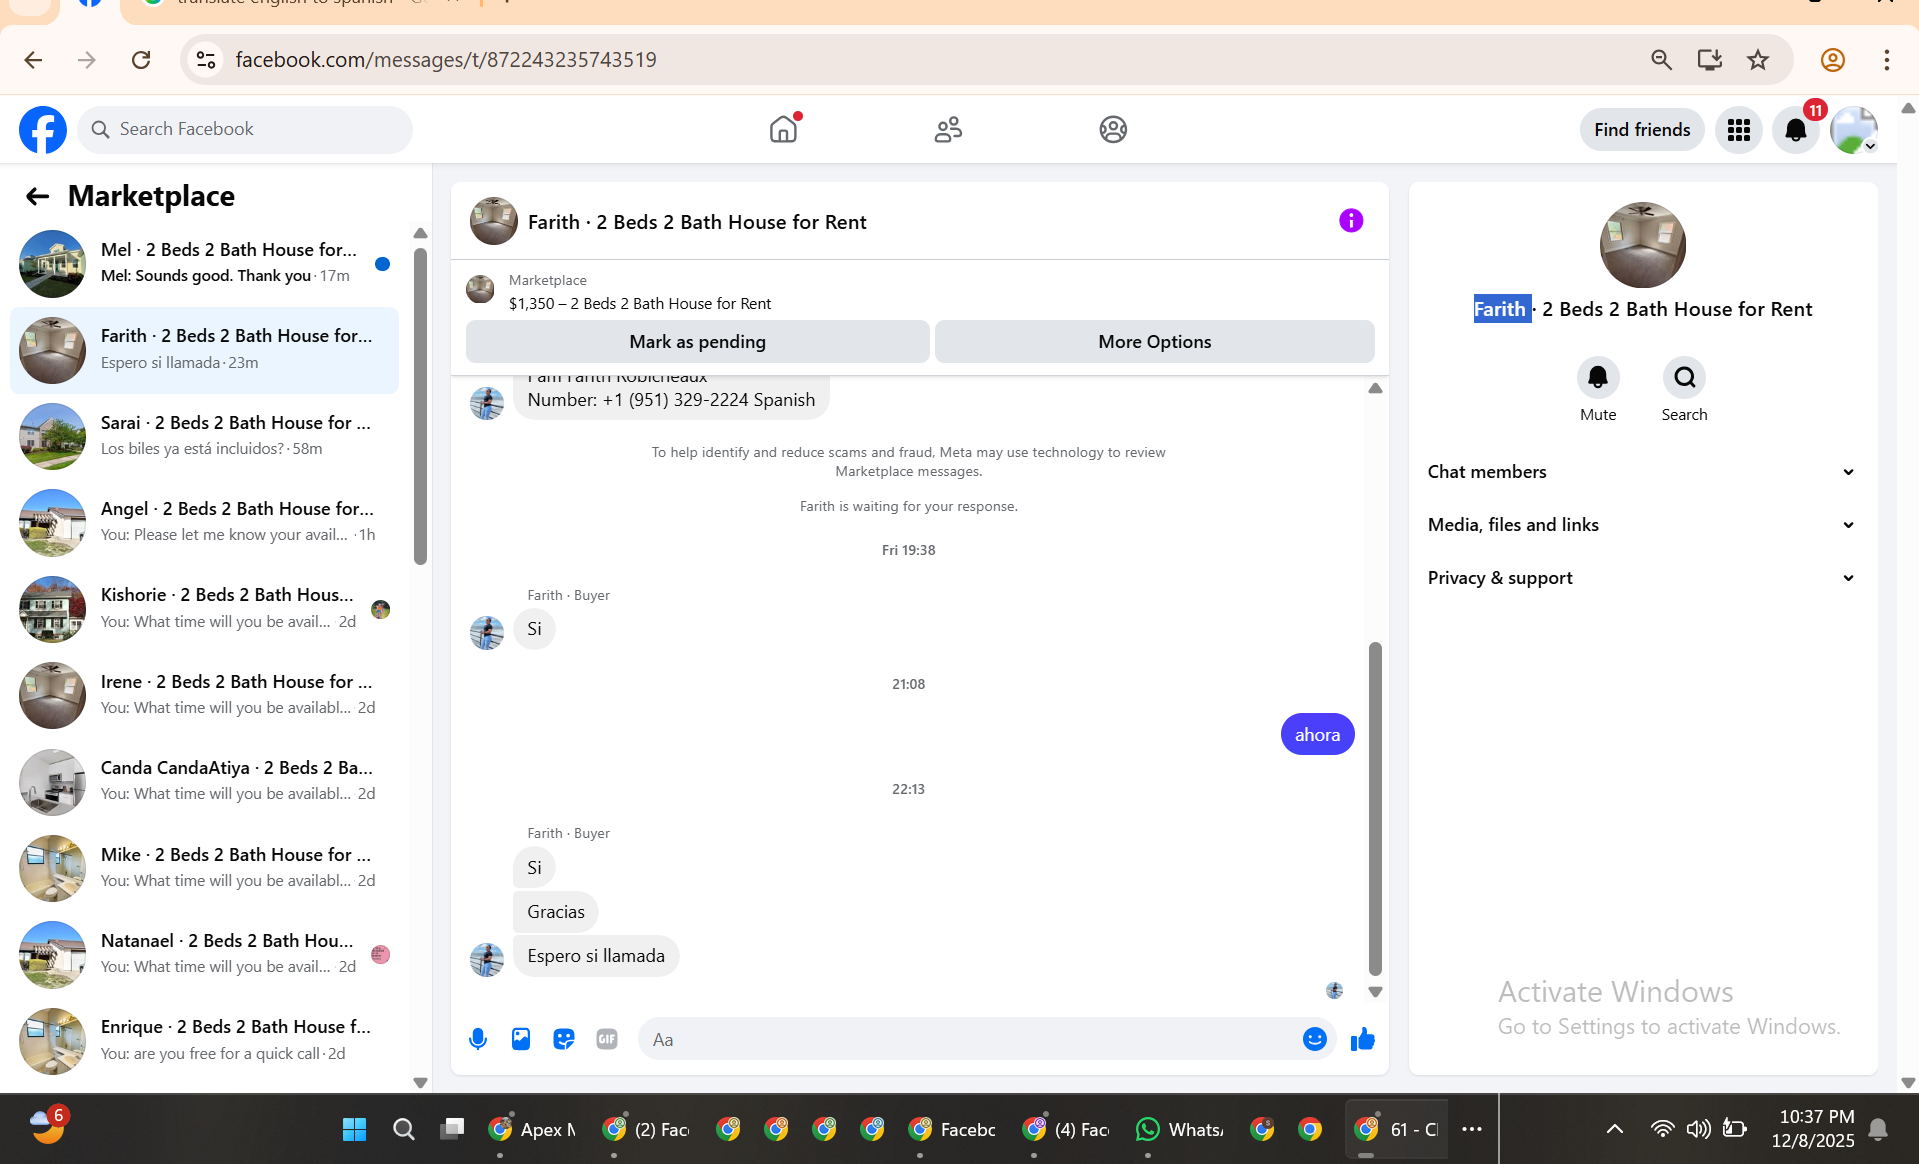Expand the Chat members section
Viewport: 1919px width, 1164px height.
coord(1642,472)
